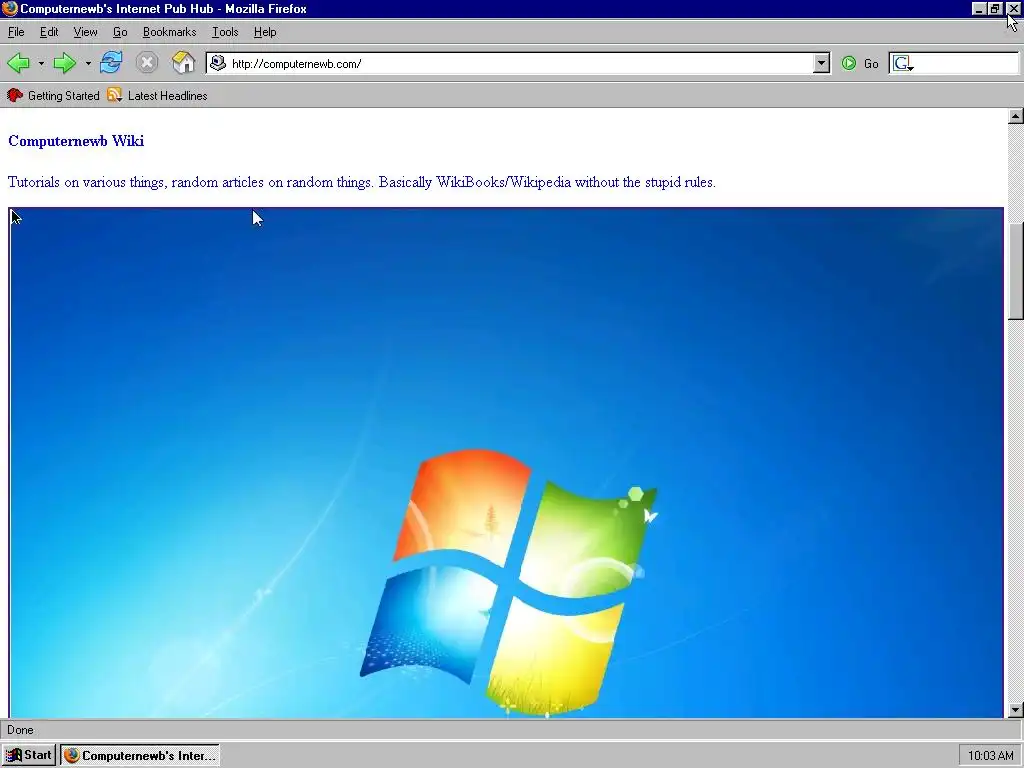
Task: Open the Getting Started bookmark
Action: pyautogui.click(x=53, y=96)
